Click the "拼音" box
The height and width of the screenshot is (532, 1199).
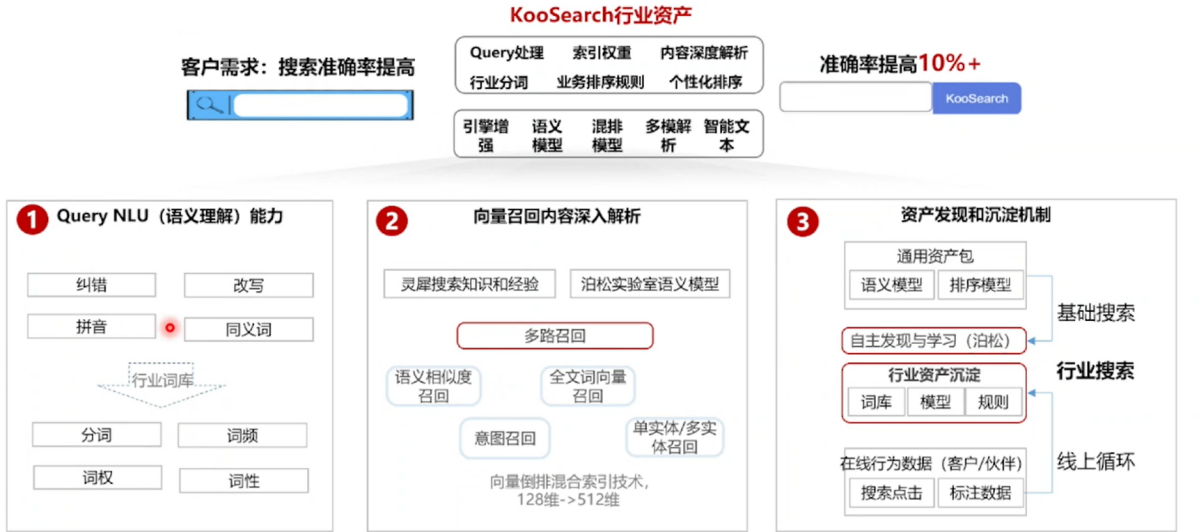click(x=92, y=326)
